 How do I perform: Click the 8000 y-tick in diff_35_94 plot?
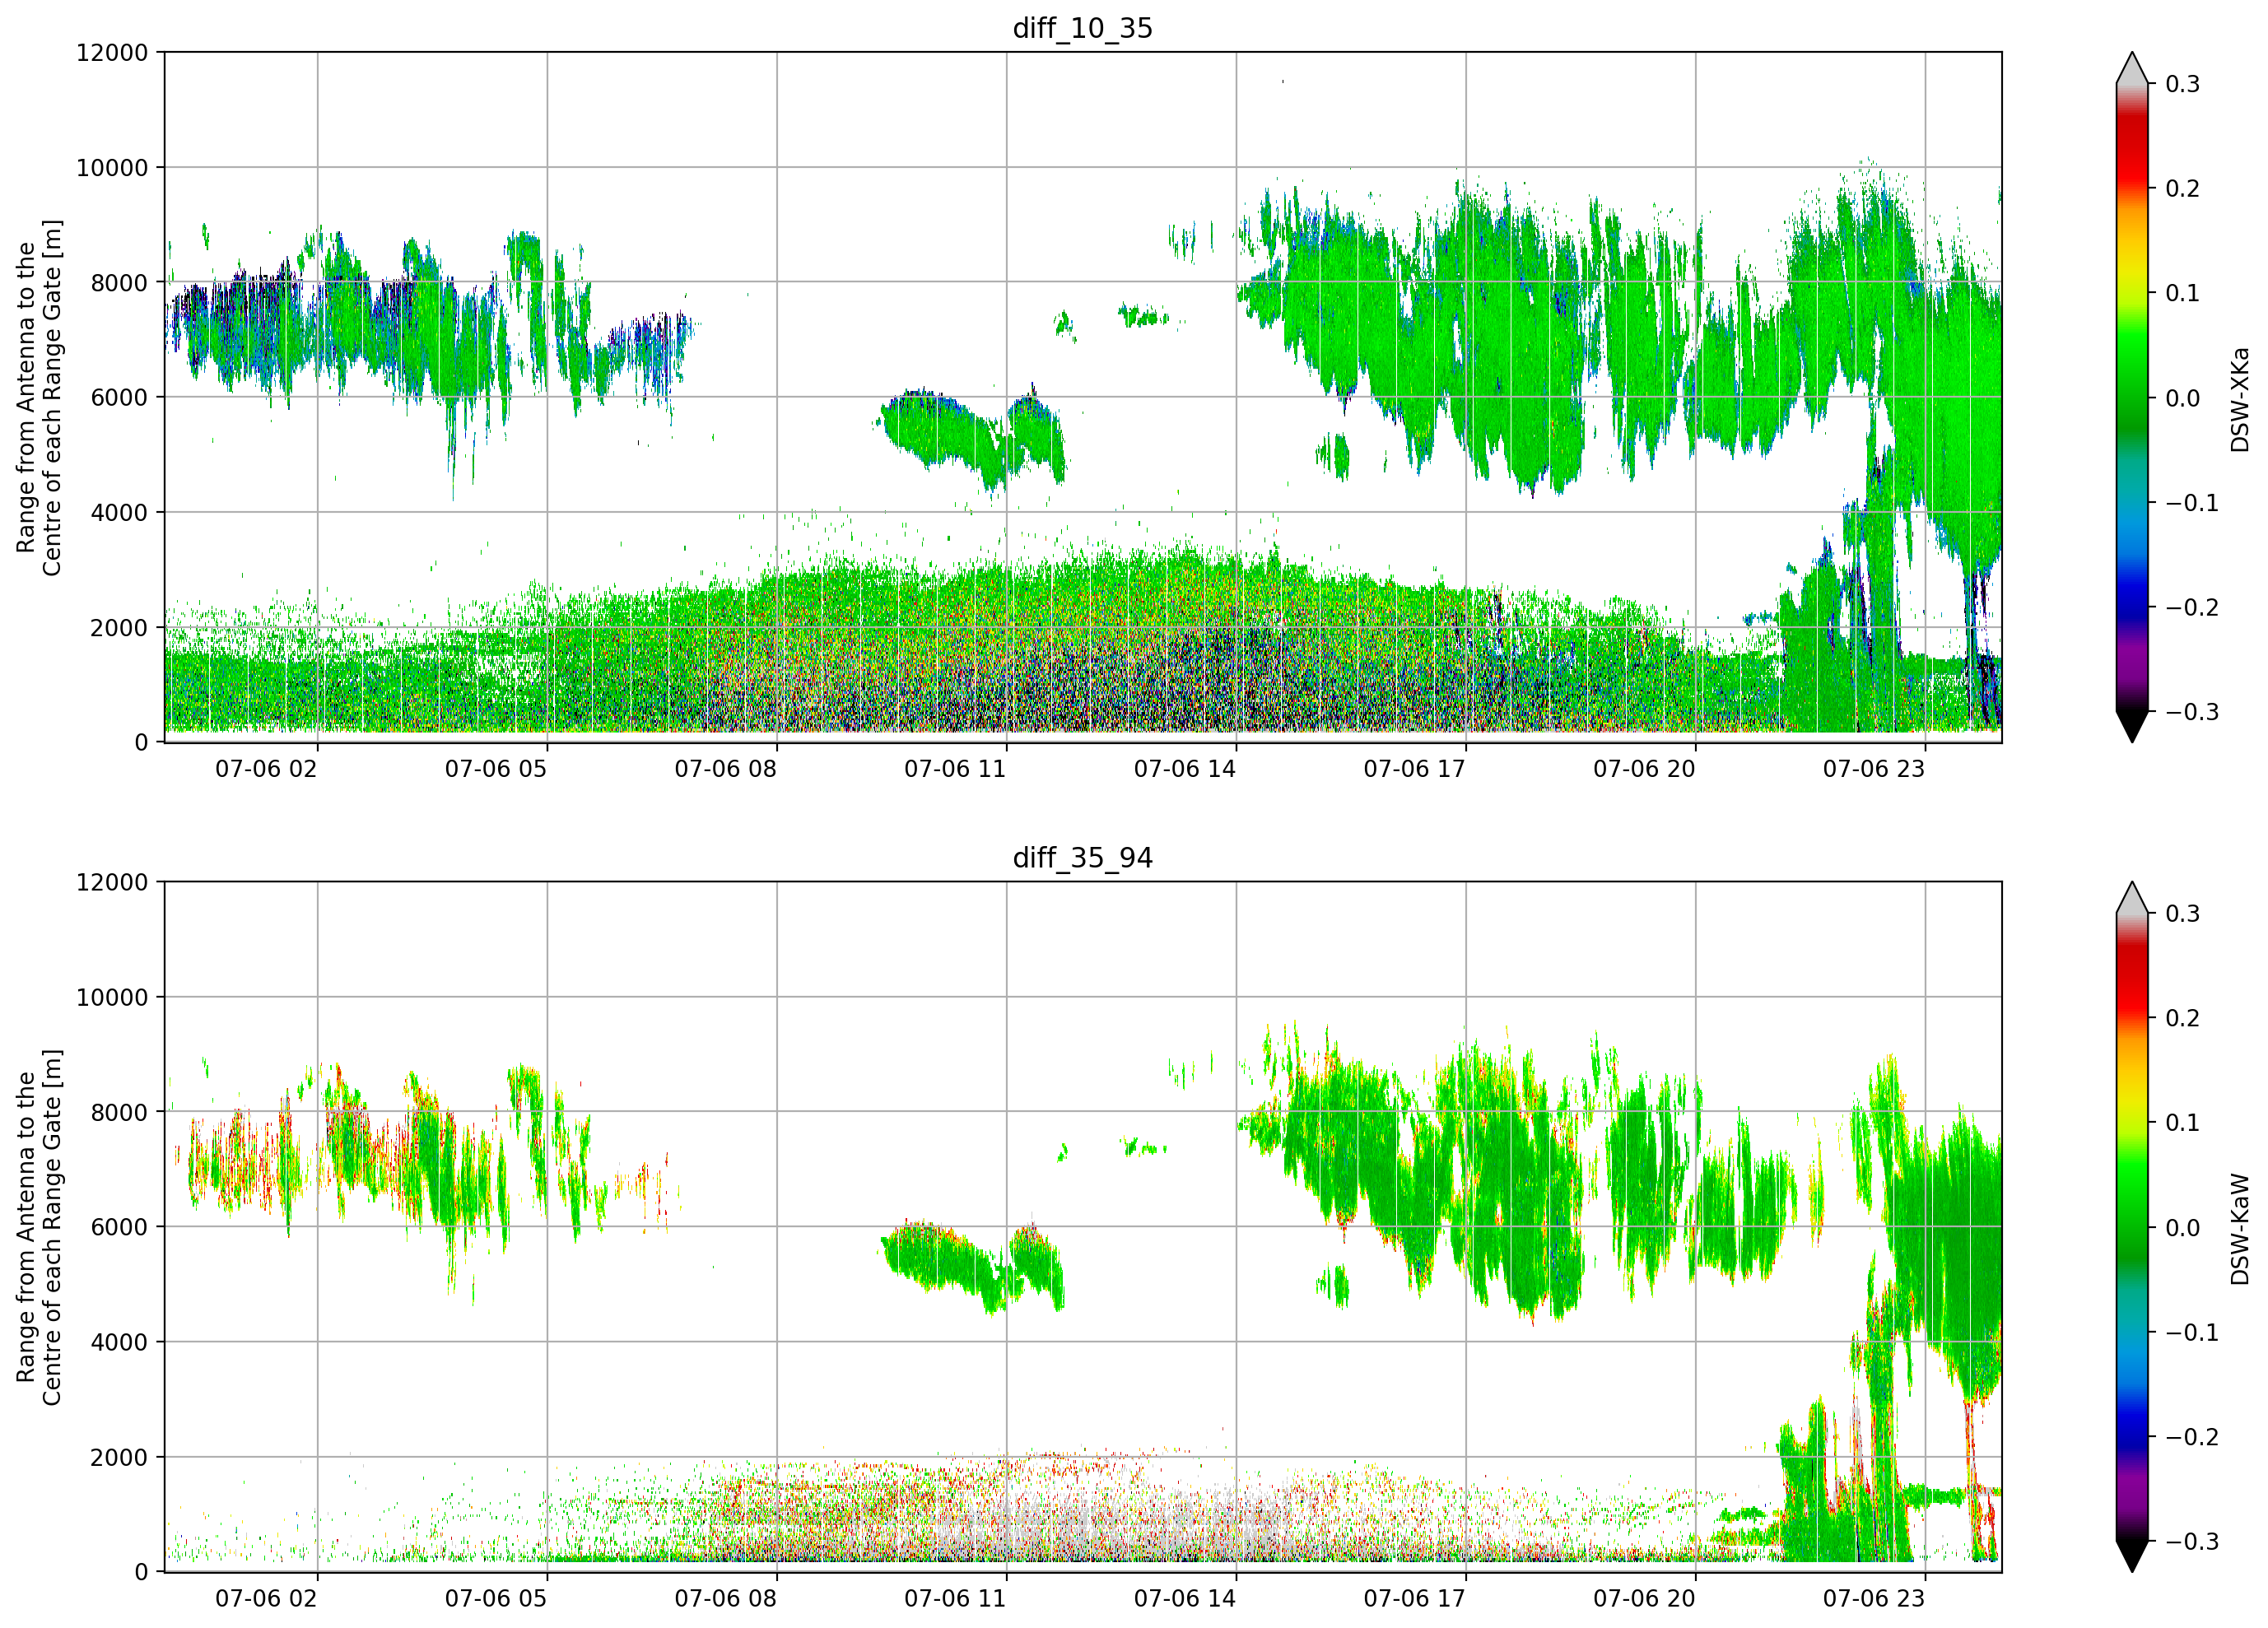pyautogui.click(x=119, y=1112)
